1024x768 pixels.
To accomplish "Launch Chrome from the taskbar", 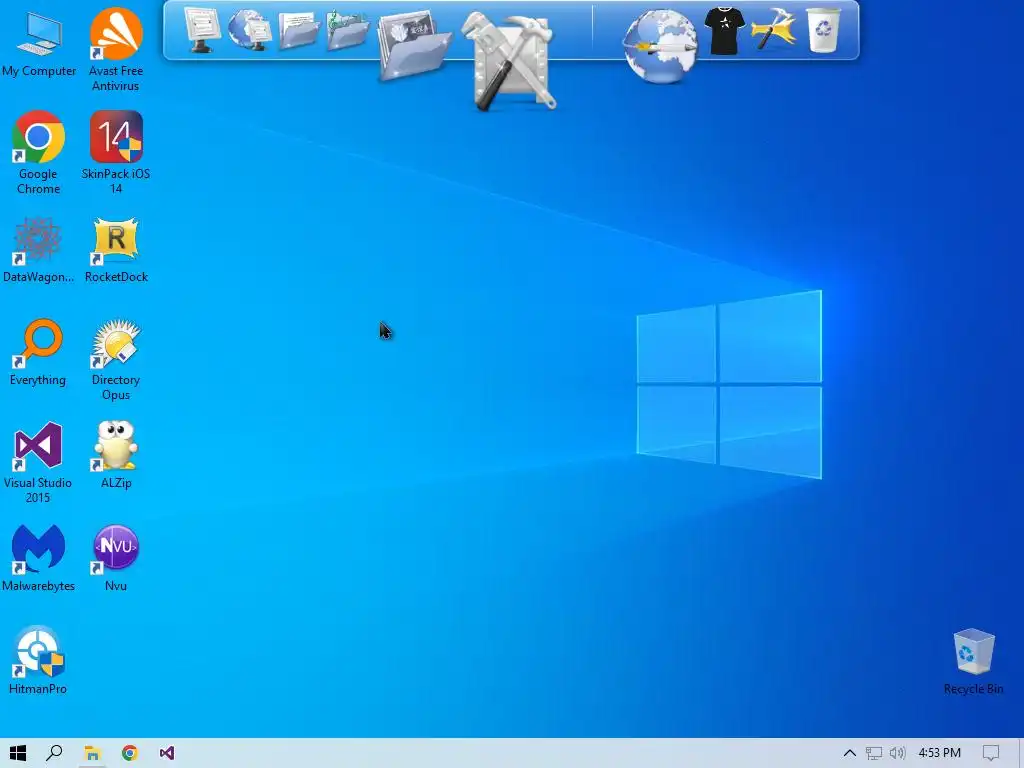I will pos(129,753).
